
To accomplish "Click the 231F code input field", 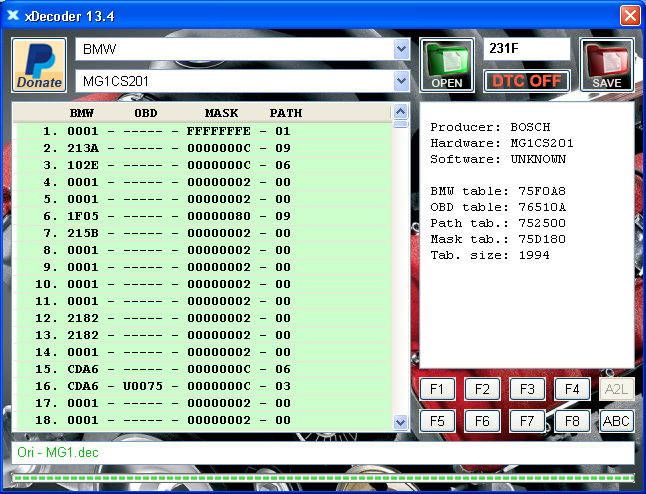I will (x=527, y=49).
